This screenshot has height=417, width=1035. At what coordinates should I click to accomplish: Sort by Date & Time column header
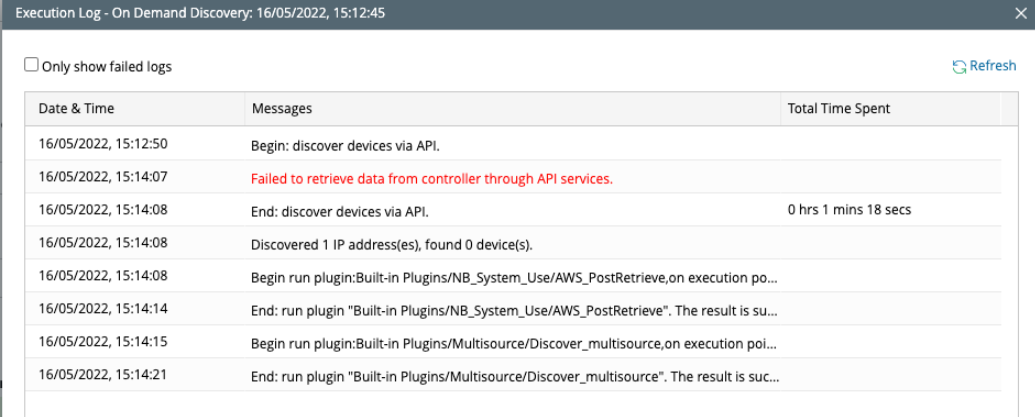[77, 108]
